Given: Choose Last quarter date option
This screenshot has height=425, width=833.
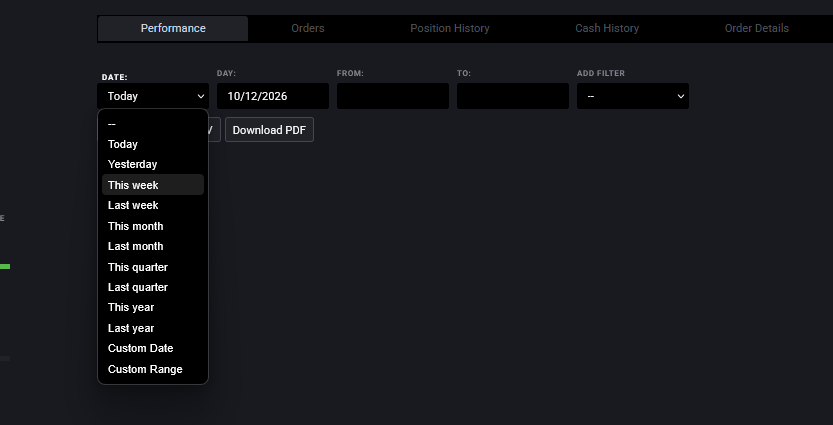Looking at the screenshot, I should tap(153, 287).
